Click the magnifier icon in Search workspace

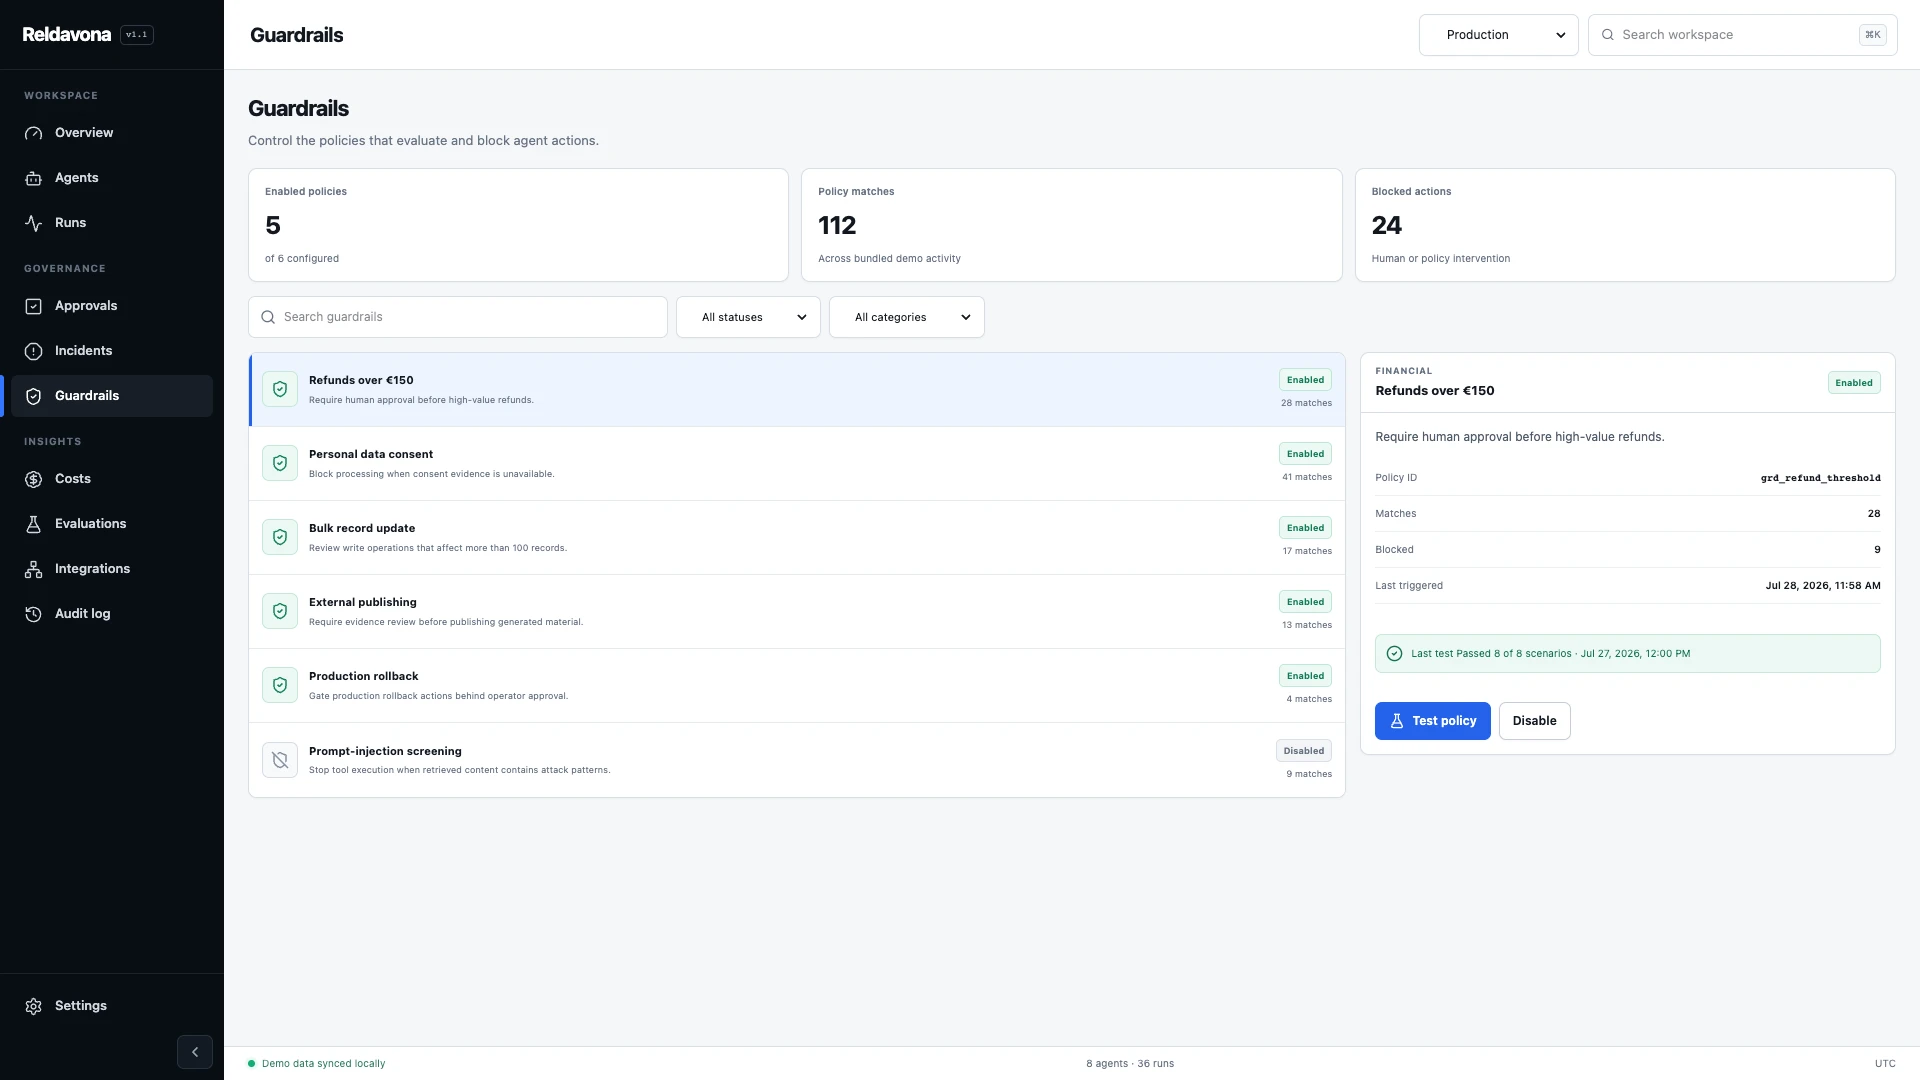pyautogui.click(x=1608, y=35)
